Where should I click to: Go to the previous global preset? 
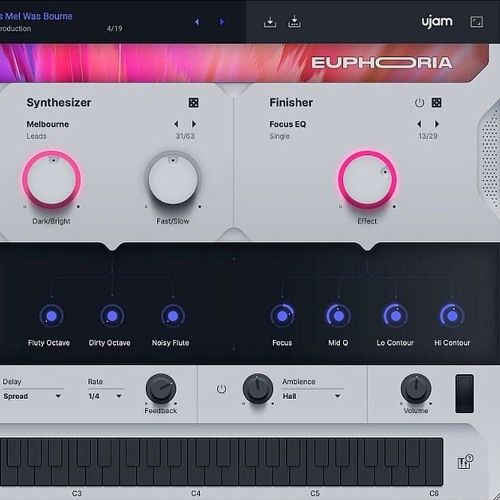[197, 22]
